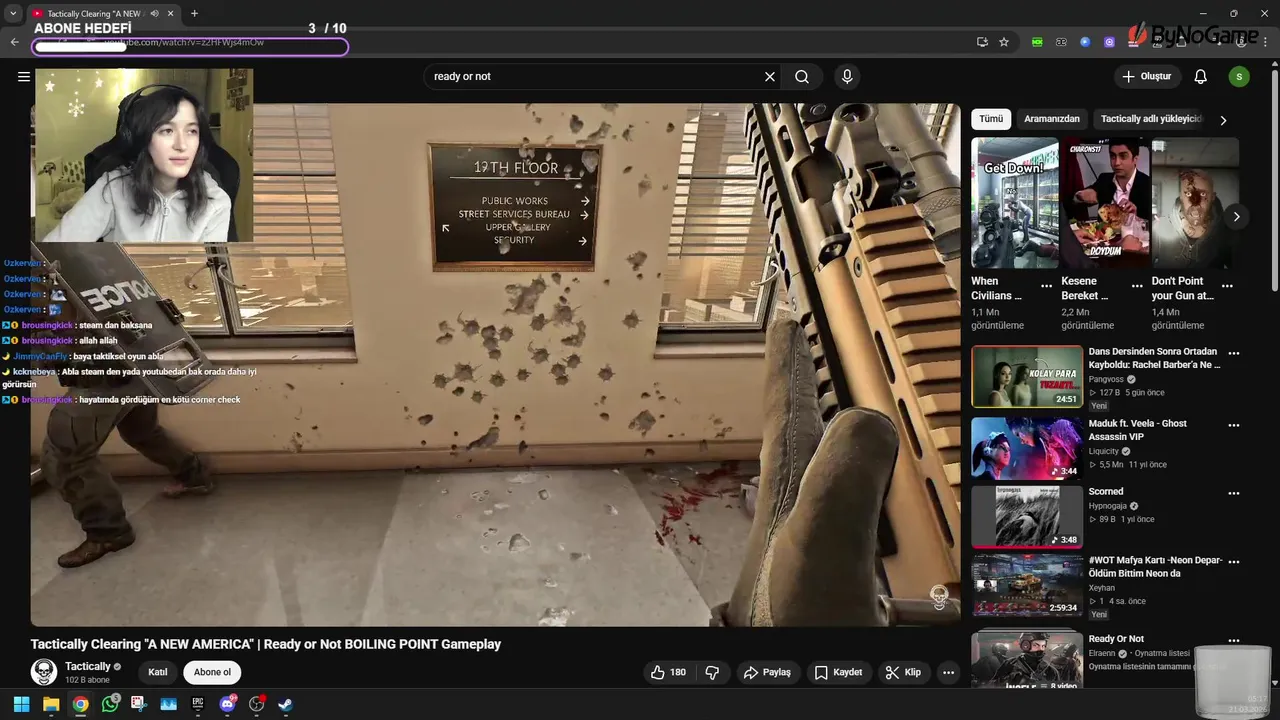Viewport: 1280px width, 720px height.
Task: Open Discord from taskbar
Action: coord(227,704)
